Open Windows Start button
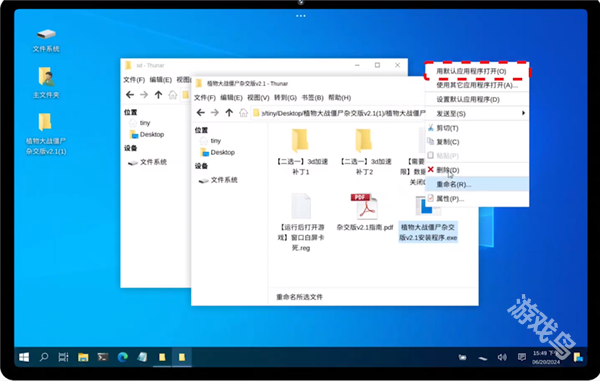Screen dimensions: 600x381 point(24,357)
